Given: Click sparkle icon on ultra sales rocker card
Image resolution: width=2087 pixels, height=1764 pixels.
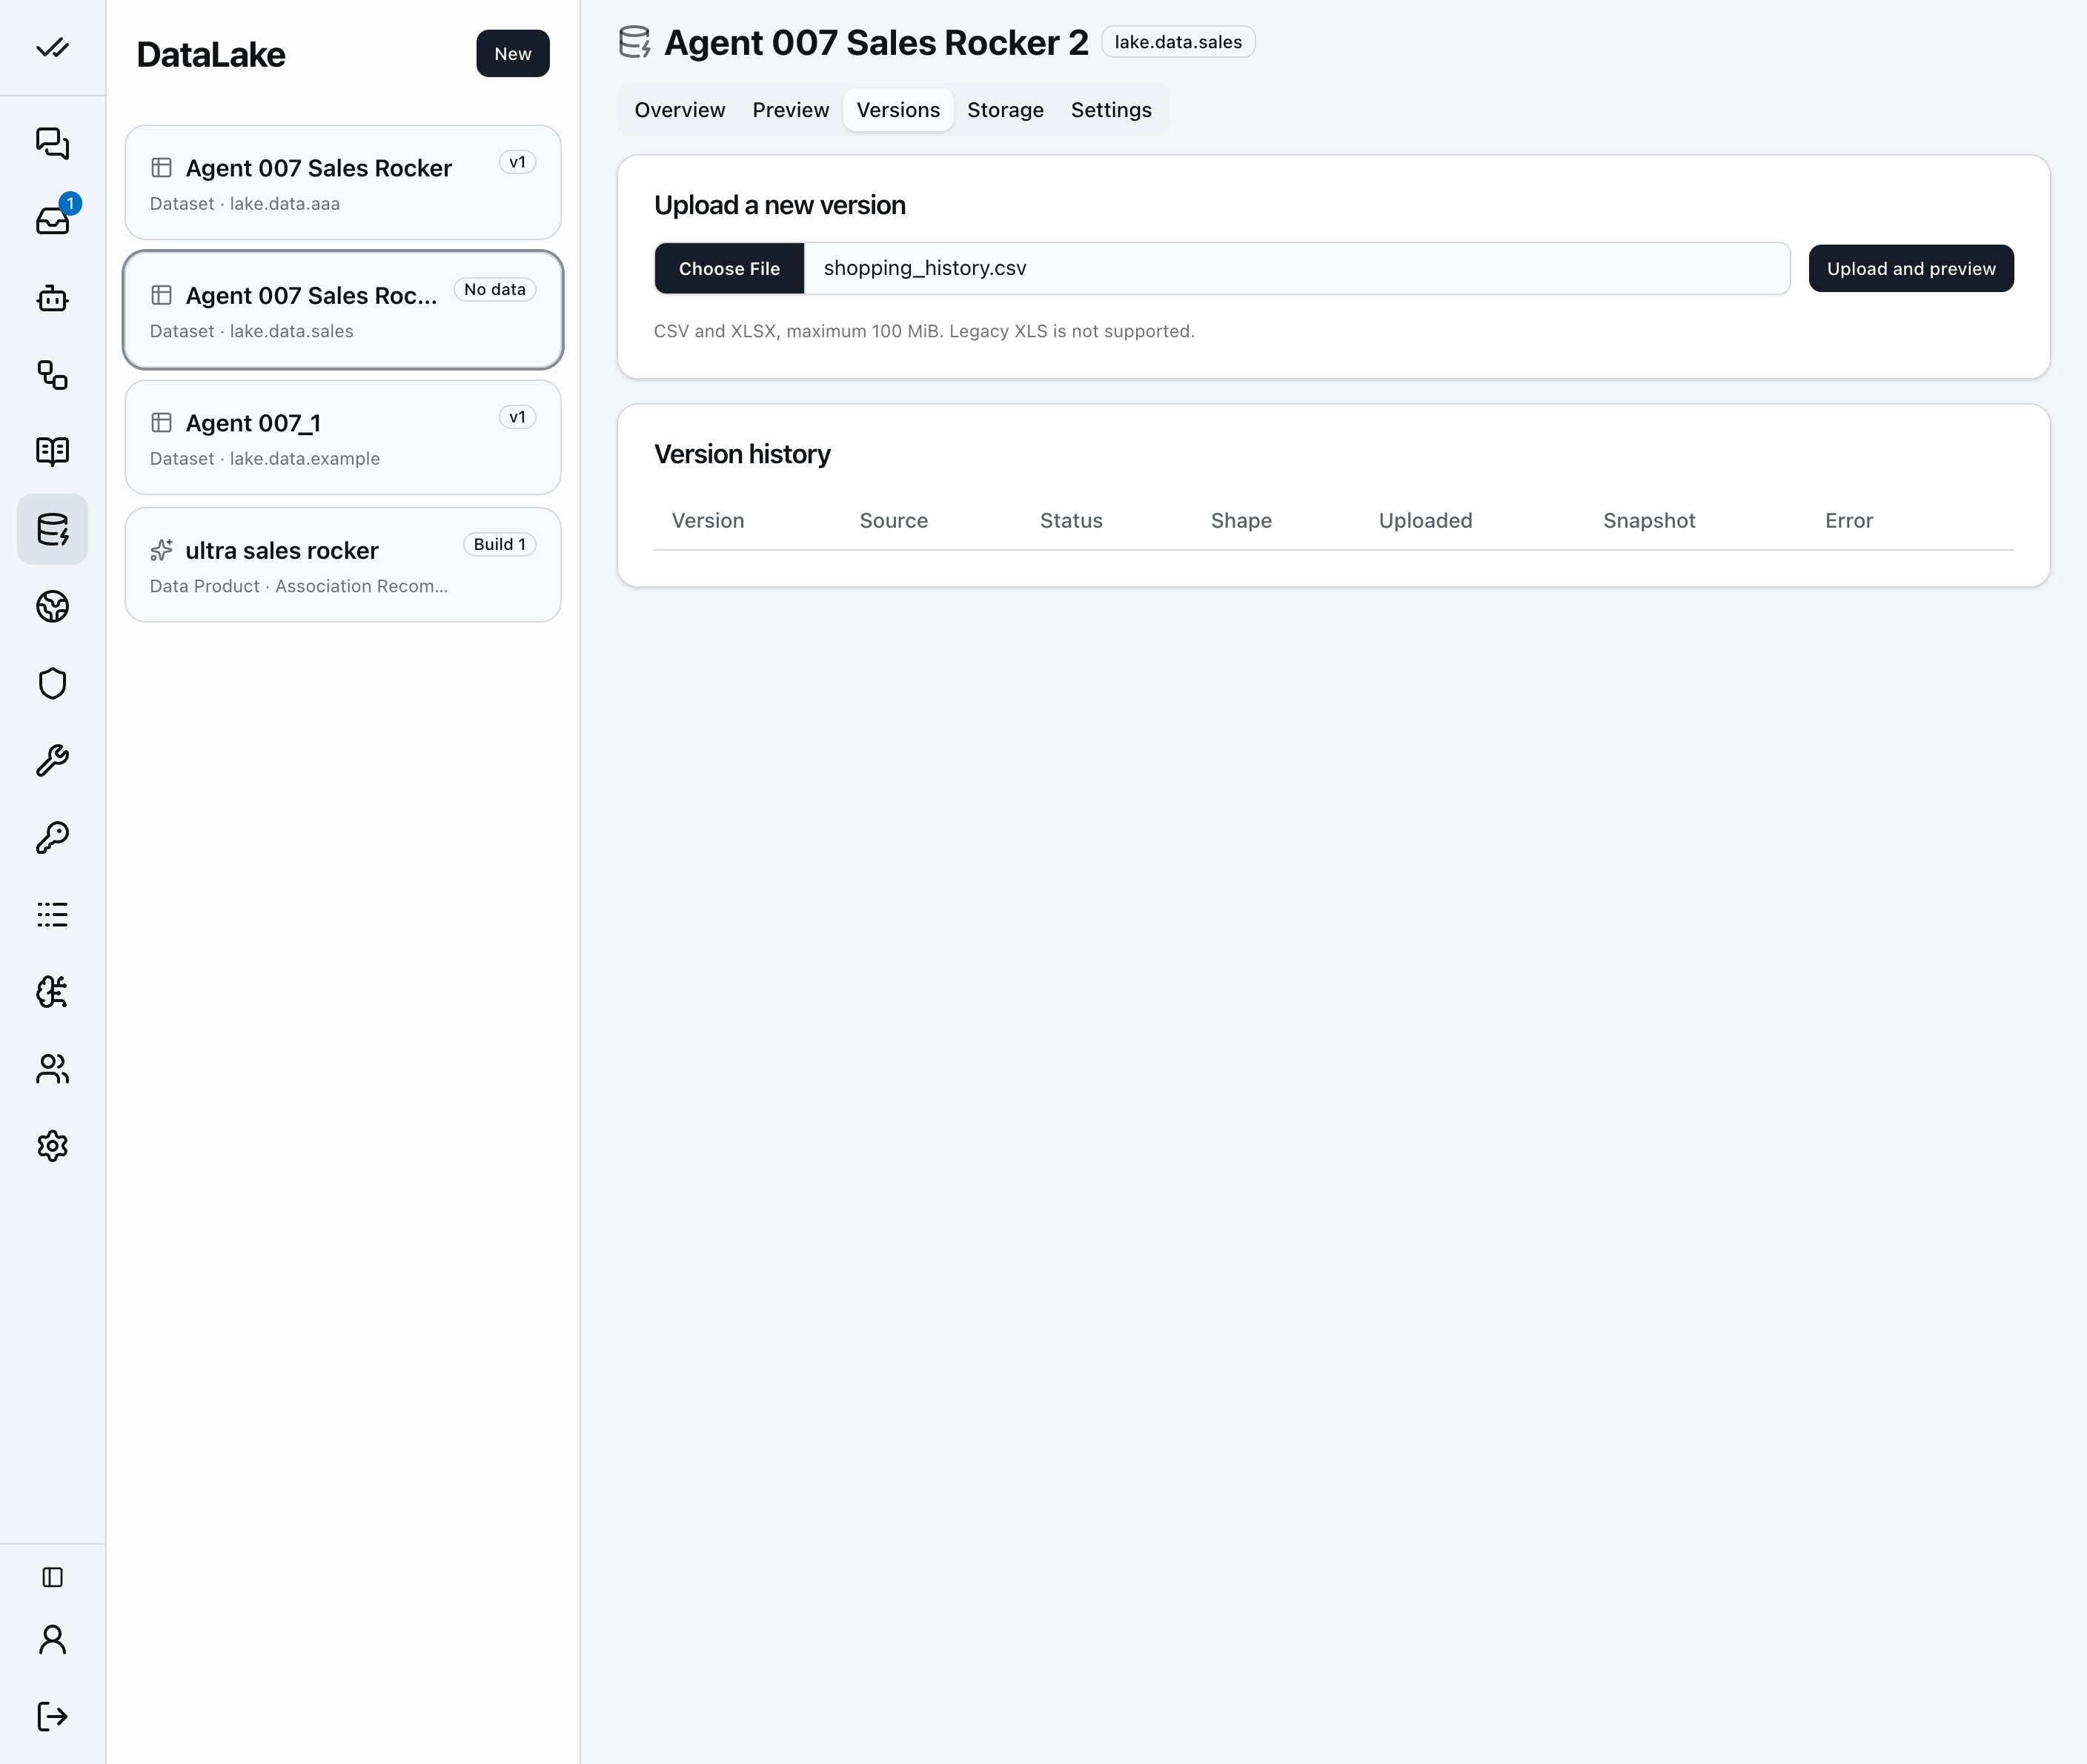Looking at the screenshot, I should 161,550.
